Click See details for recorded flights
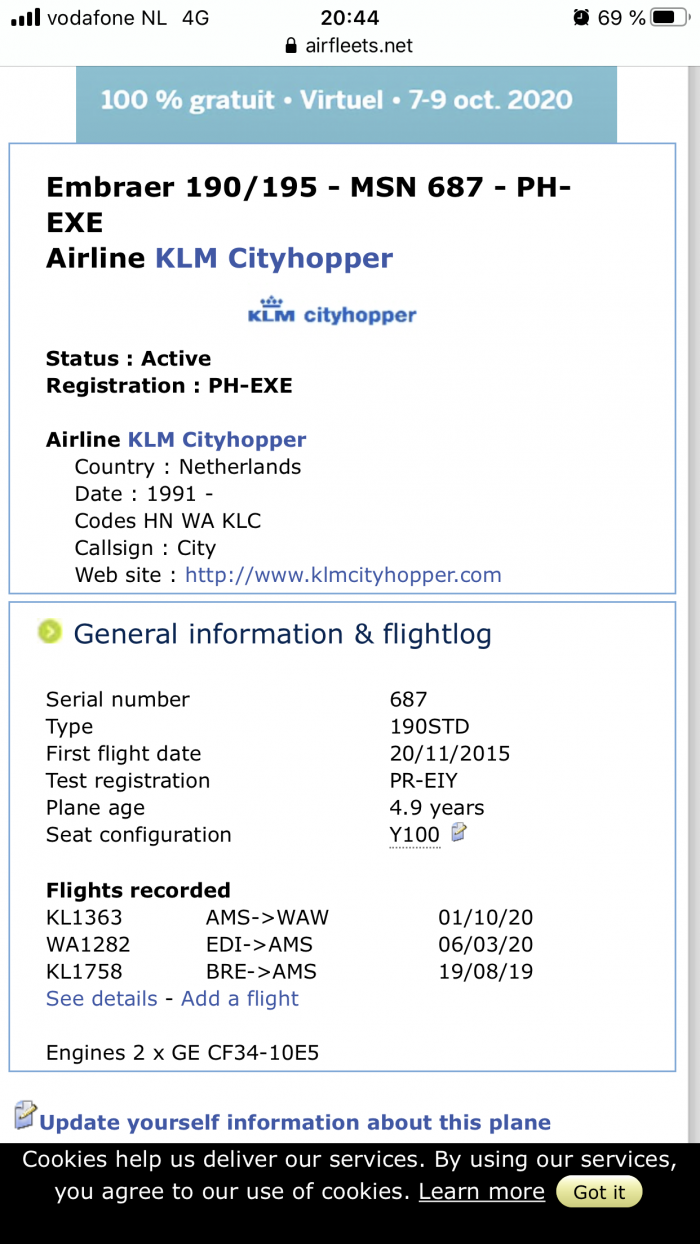The width and height of the screenshot is (700, 1244). pyautogui.click(x=102, y=998)
